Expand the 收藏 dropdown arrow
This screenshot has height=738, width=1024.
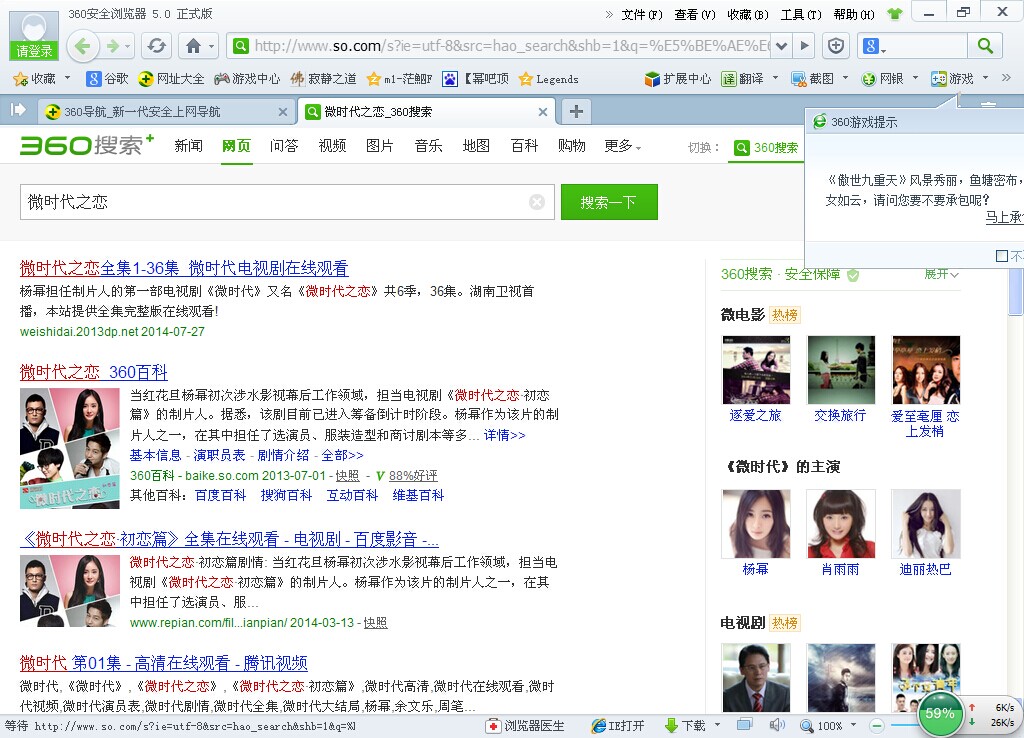(x=67, y=79)
